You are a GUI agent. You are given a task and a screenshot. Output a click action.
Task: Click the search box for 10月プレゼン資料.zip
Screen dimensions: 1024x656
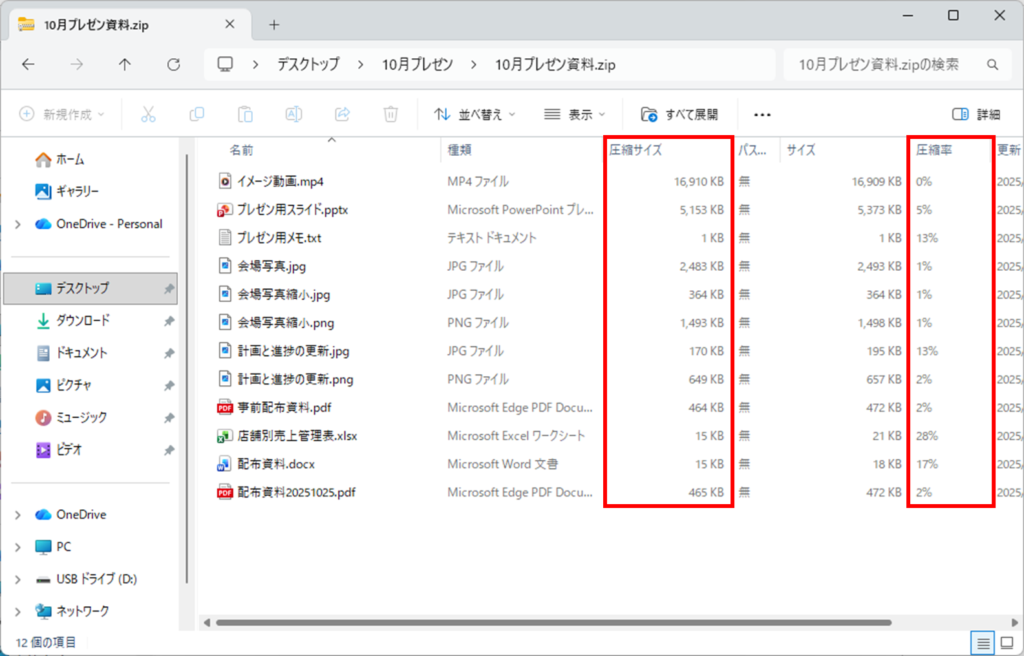[880, 64]
